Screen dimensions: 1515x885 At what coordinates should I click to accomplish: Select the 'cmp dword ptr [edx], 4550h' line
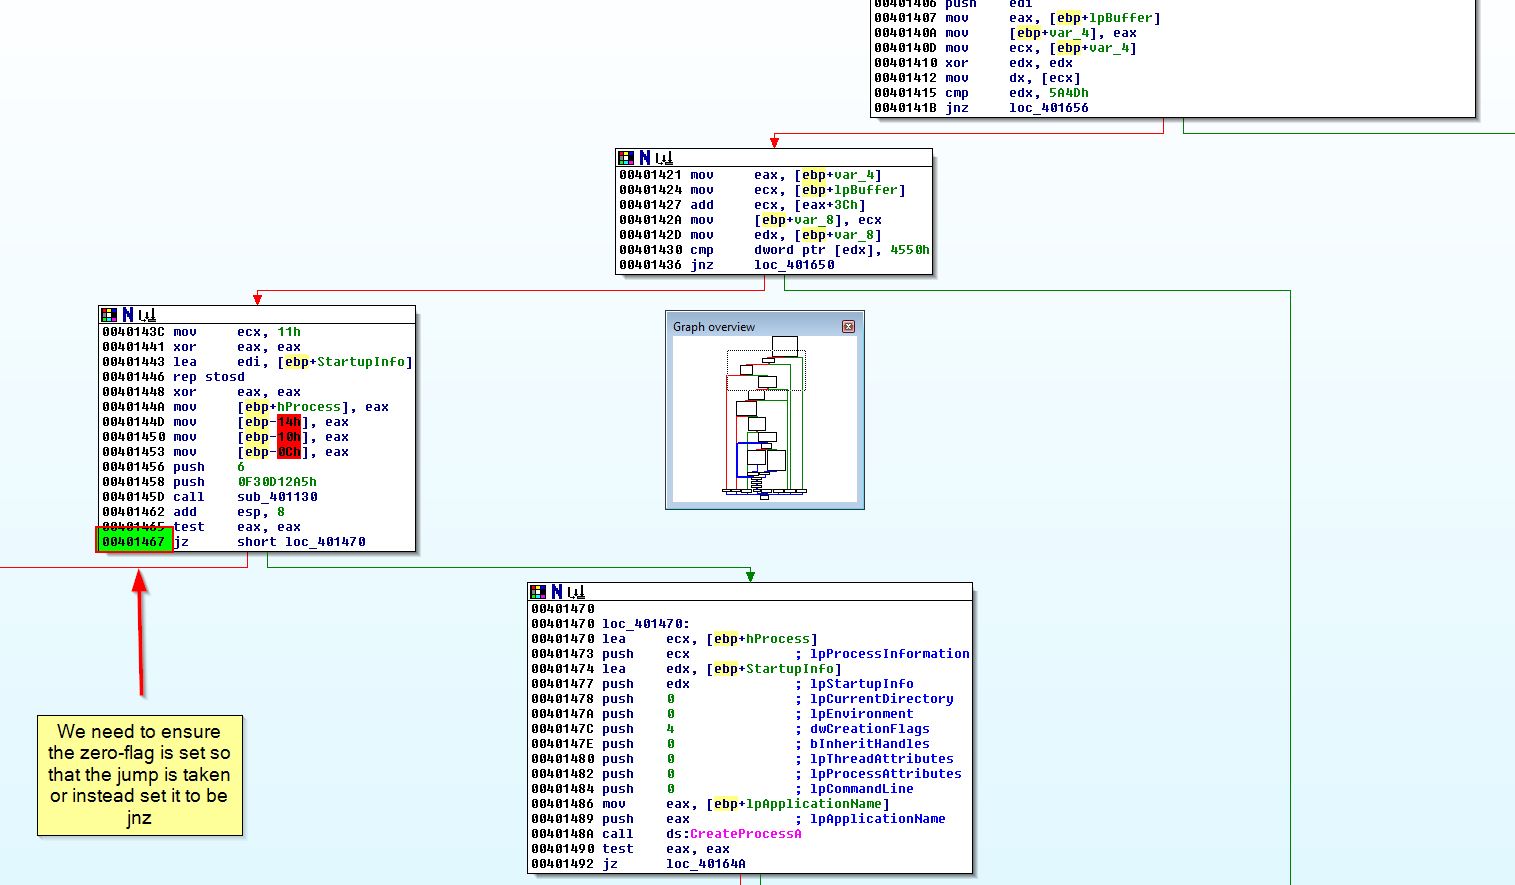[774, 250]
